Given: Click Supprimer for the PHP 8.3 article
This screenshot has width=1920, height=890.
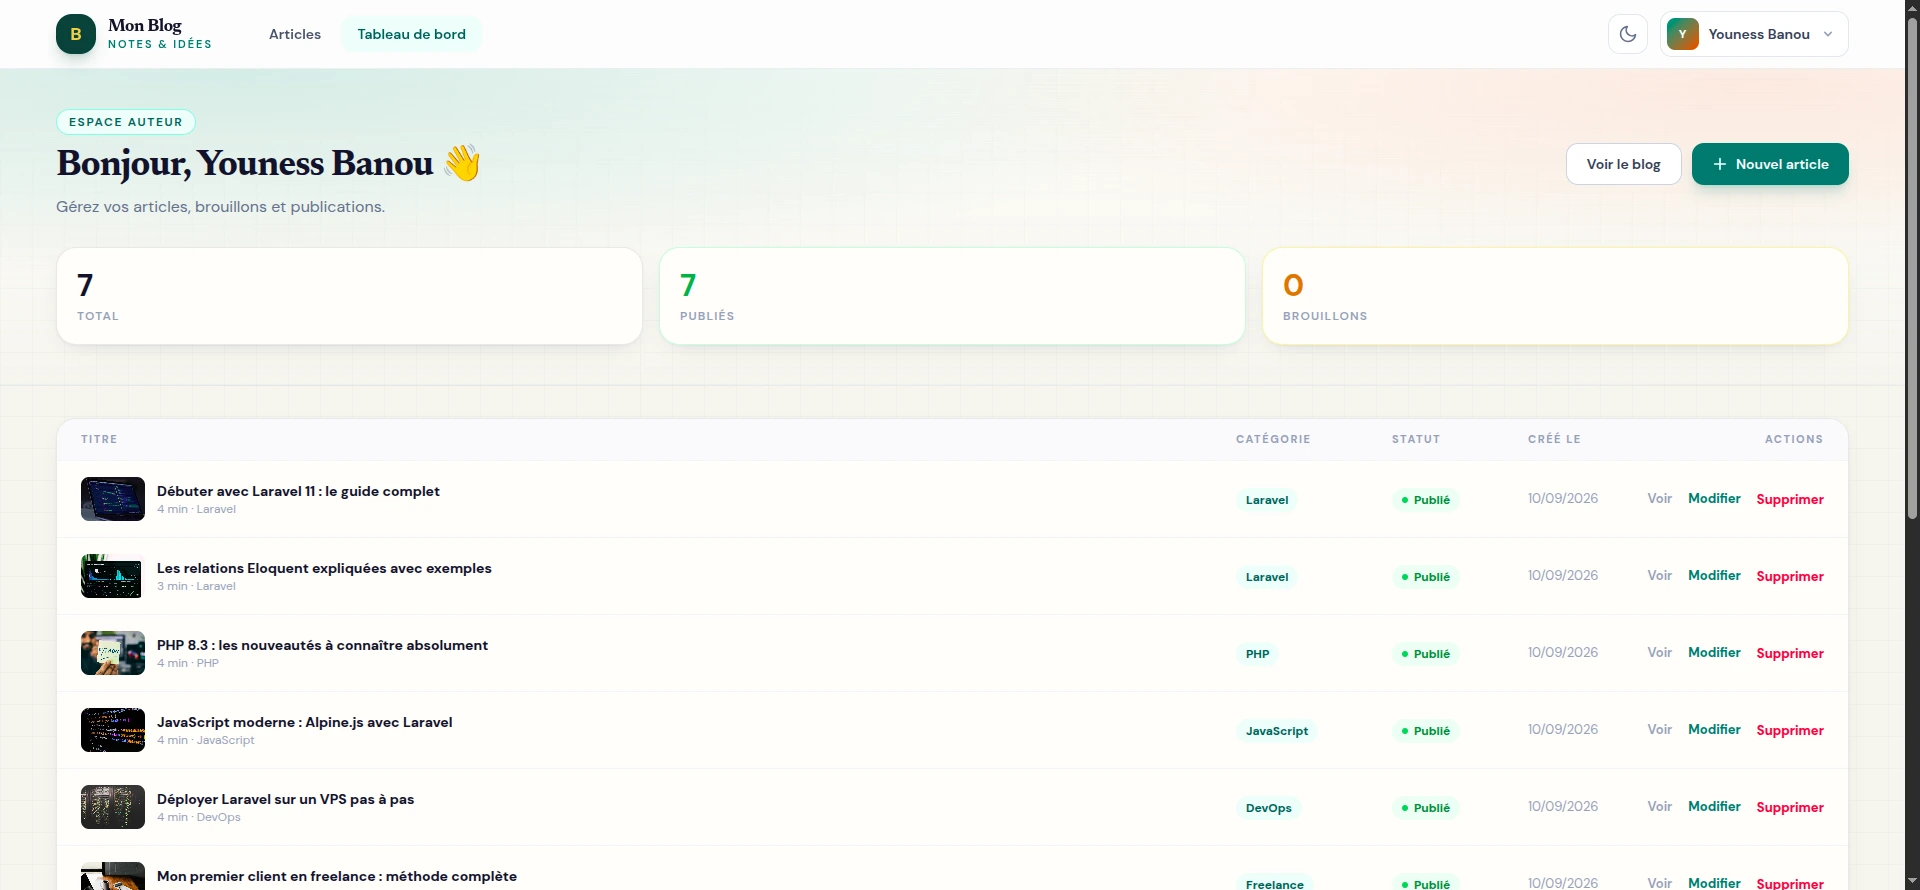Looking at the screenshot, I should (1790, 653).
